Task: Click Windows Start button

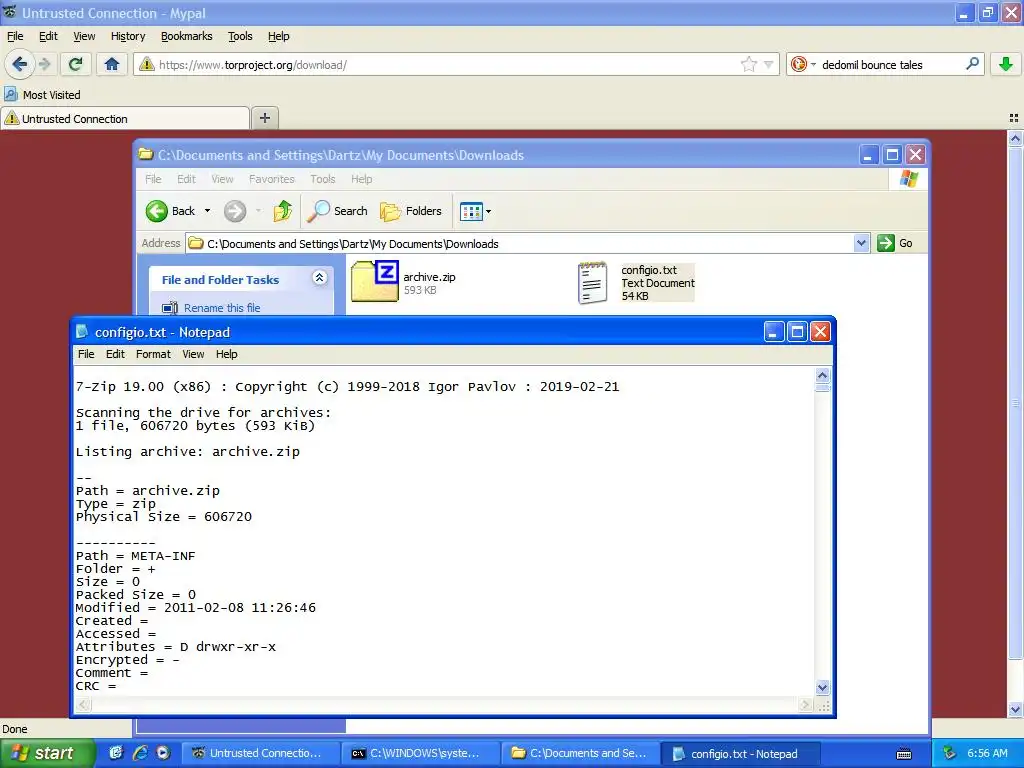Action: [47, 753]
